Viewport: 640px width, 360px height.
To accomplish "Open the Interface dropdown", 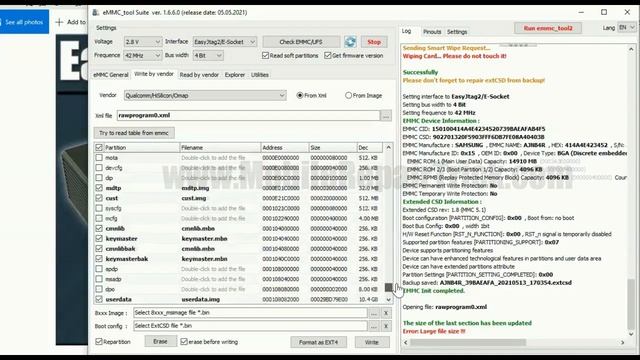I will [x=224, y=42].
